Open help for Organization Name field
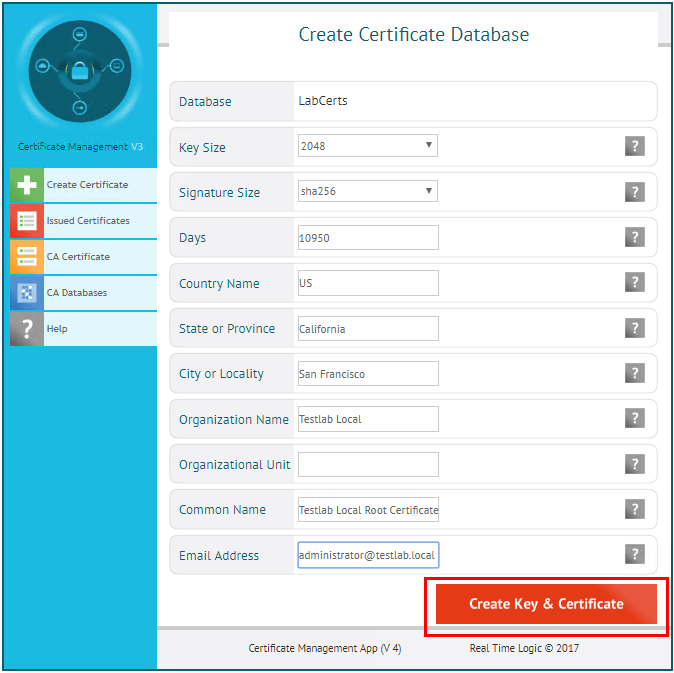Screen dimensions: 674x673 [x=634, y=418]
